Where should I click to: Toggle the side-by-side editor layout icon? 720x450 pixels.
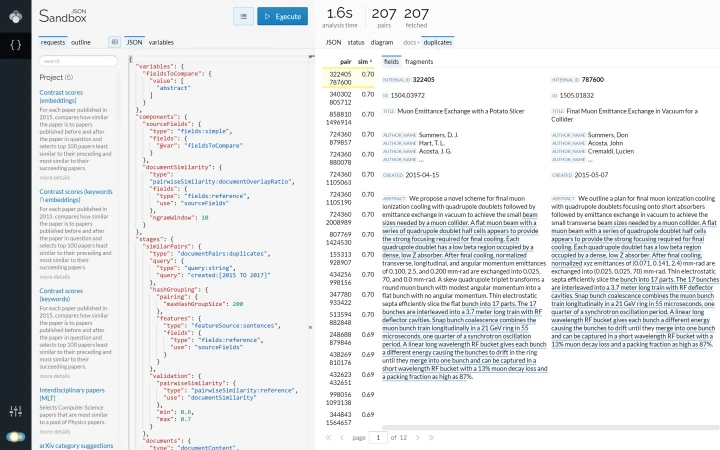point(115,42)
